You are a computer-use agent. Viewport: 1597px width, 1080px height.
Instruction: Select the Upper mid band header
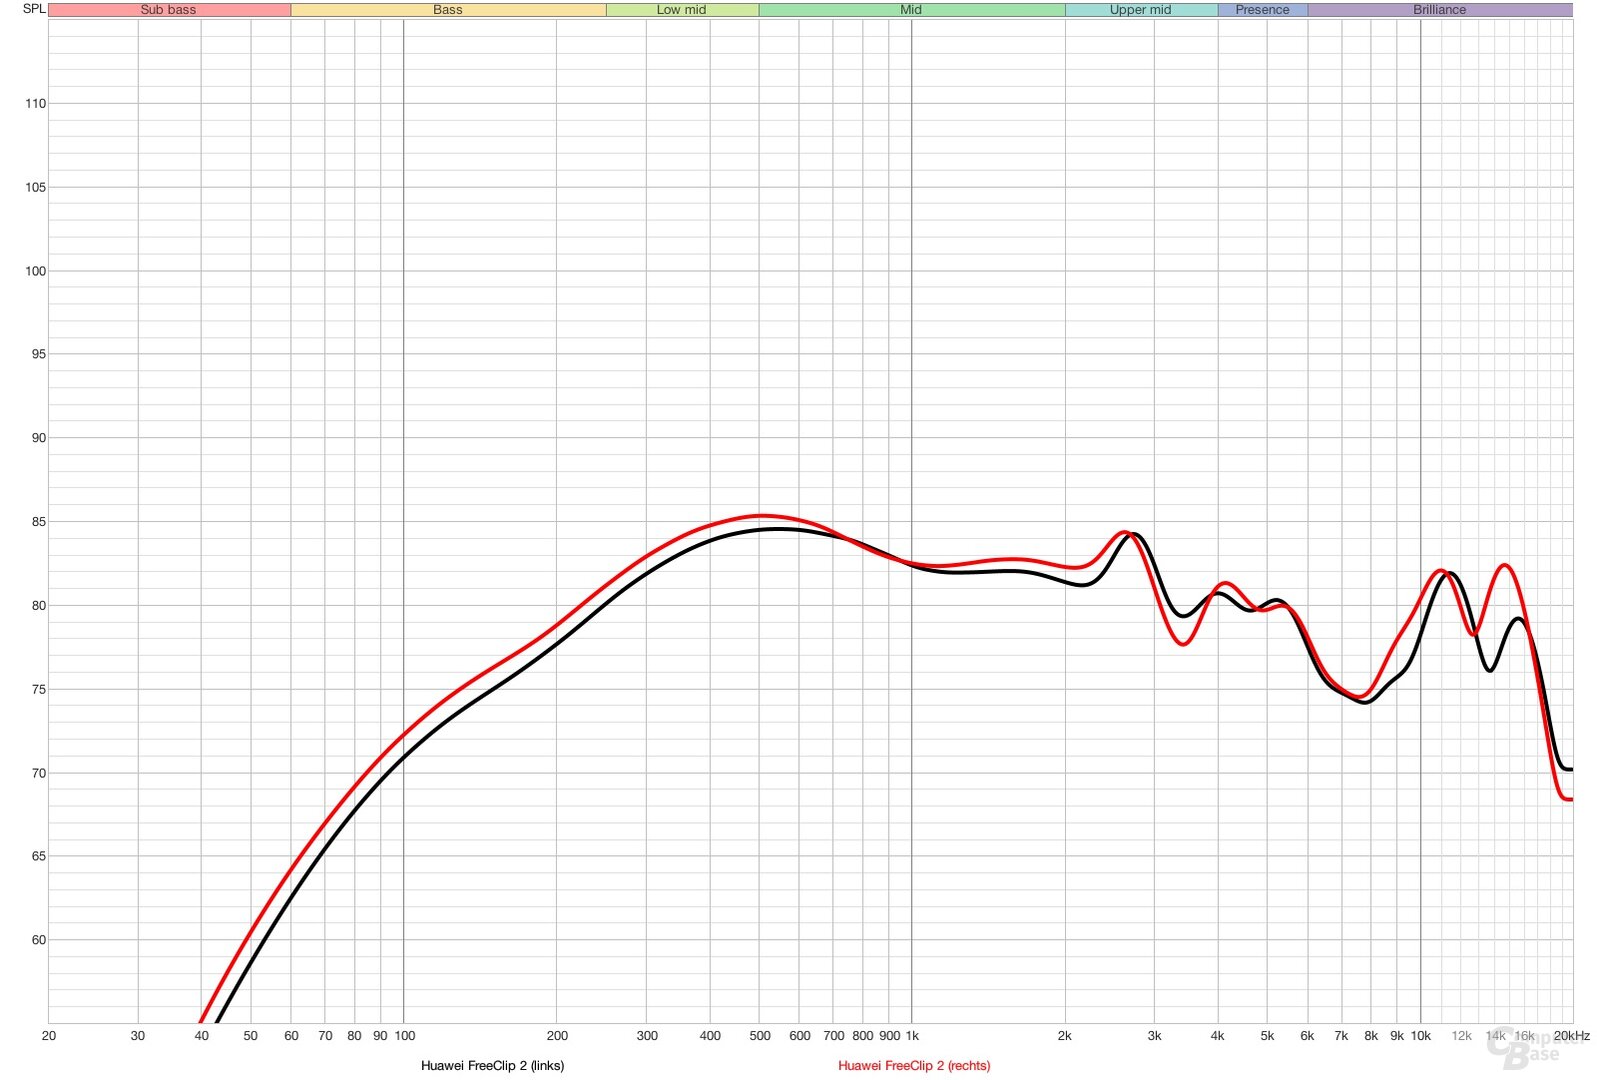(1140, 10)
